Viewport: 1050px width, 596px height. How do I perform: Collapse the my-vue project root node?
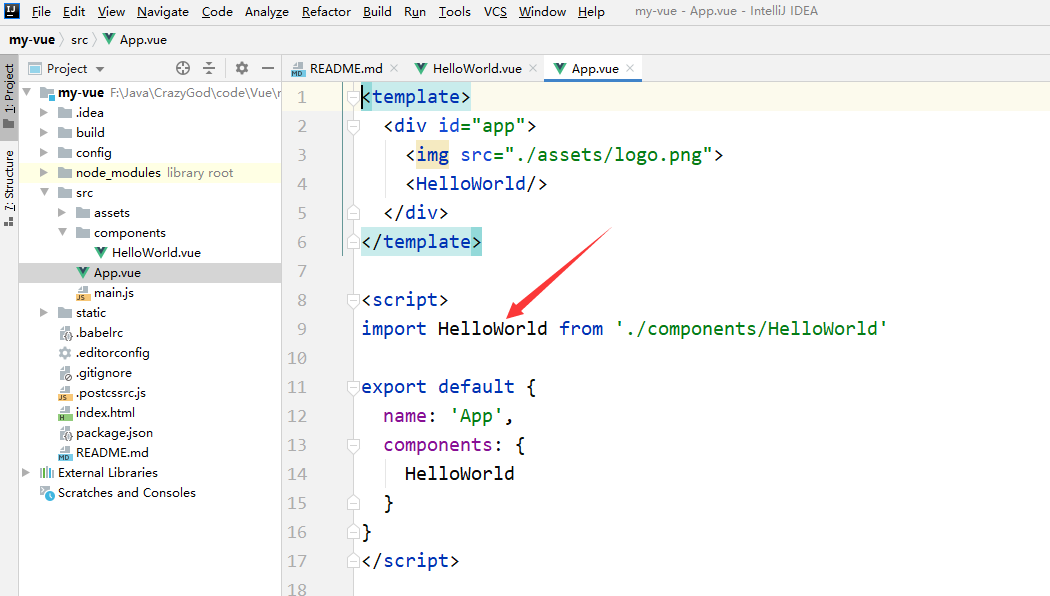click(x=27, y=92)
